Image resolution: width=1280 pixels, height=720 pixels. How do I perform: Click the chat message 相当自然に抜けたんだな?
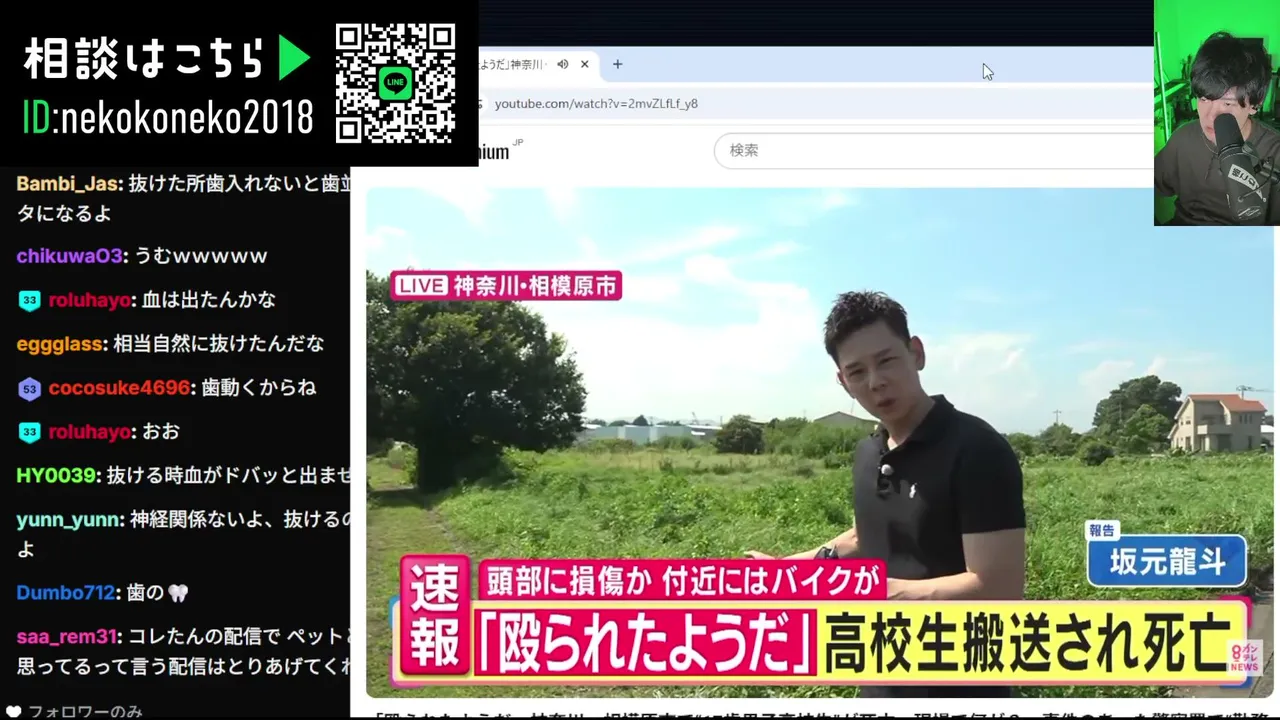click(x=219, y=344)
